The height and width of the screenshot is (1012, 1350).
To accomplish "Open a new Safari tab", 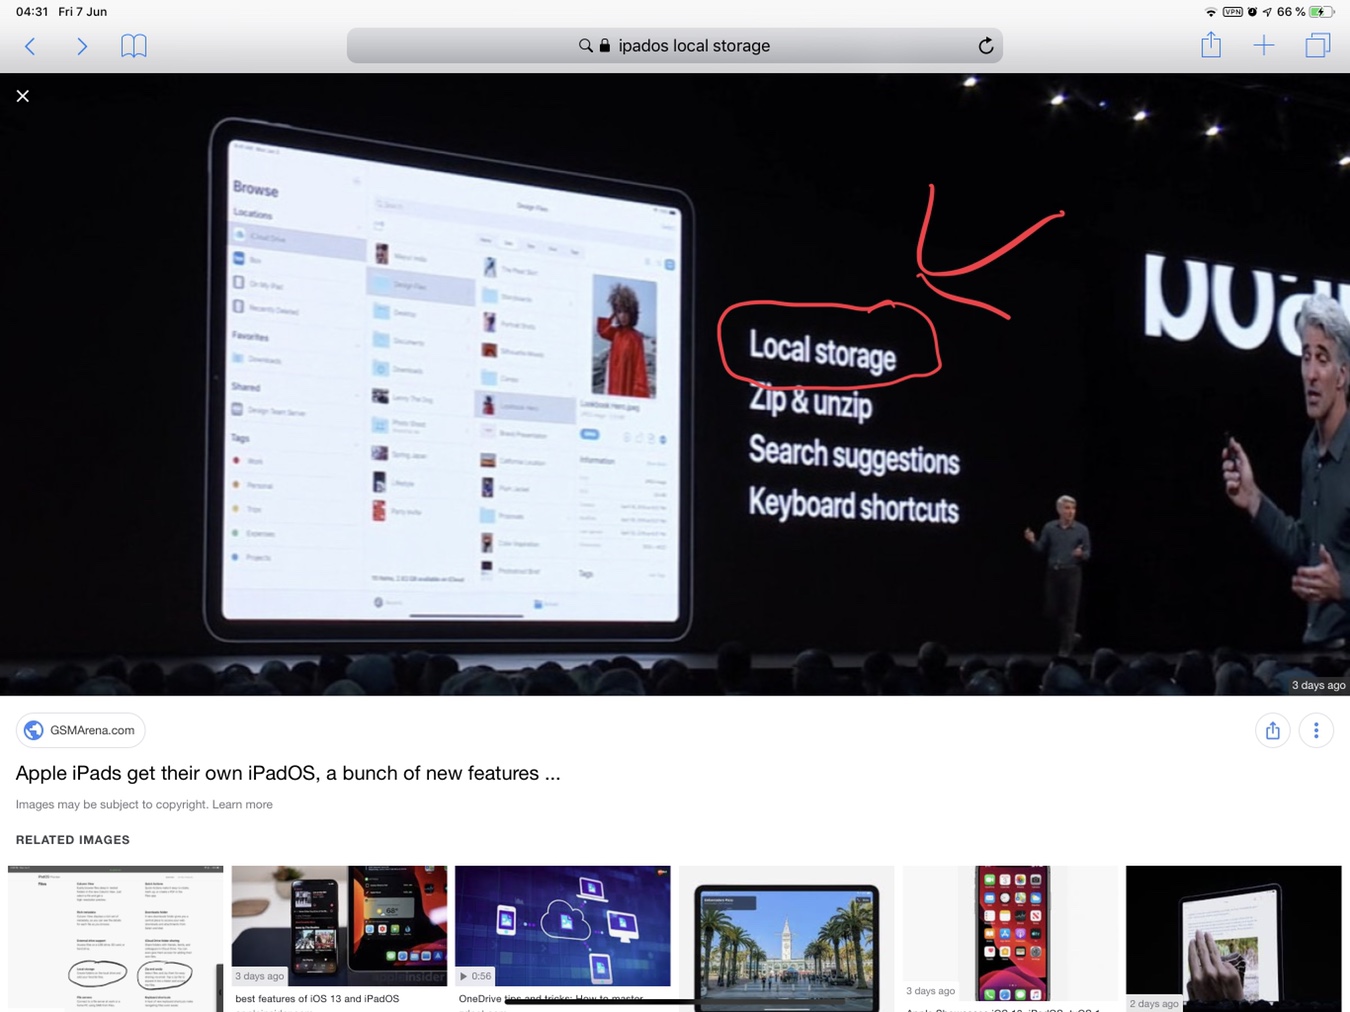I will 1264,46.
